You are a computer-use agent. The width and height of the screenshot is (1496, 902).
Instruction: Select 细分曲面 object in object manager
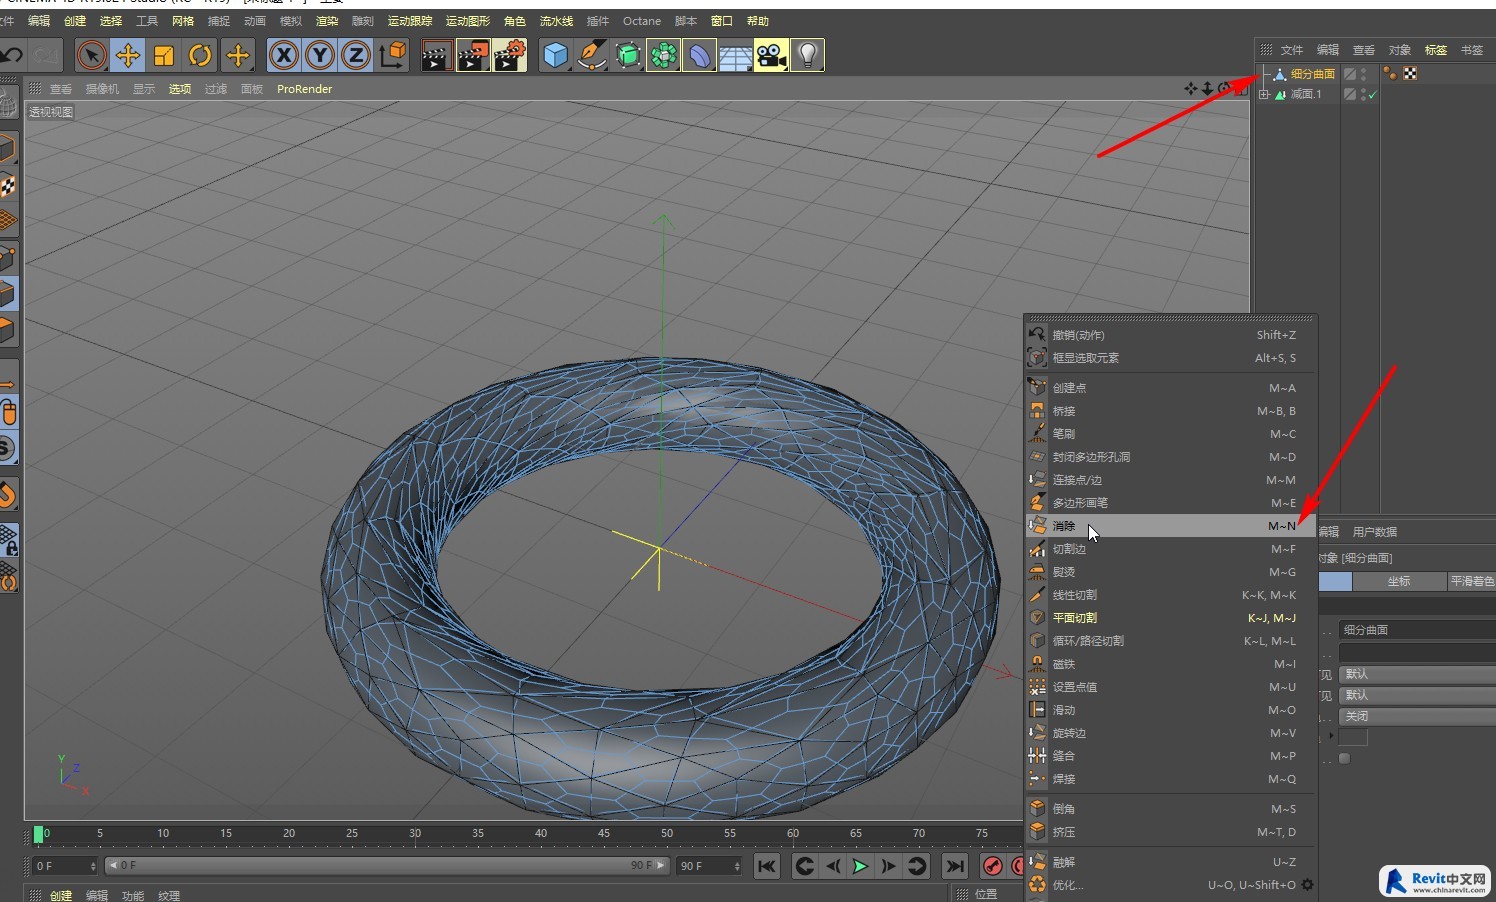pos(1312,74)
